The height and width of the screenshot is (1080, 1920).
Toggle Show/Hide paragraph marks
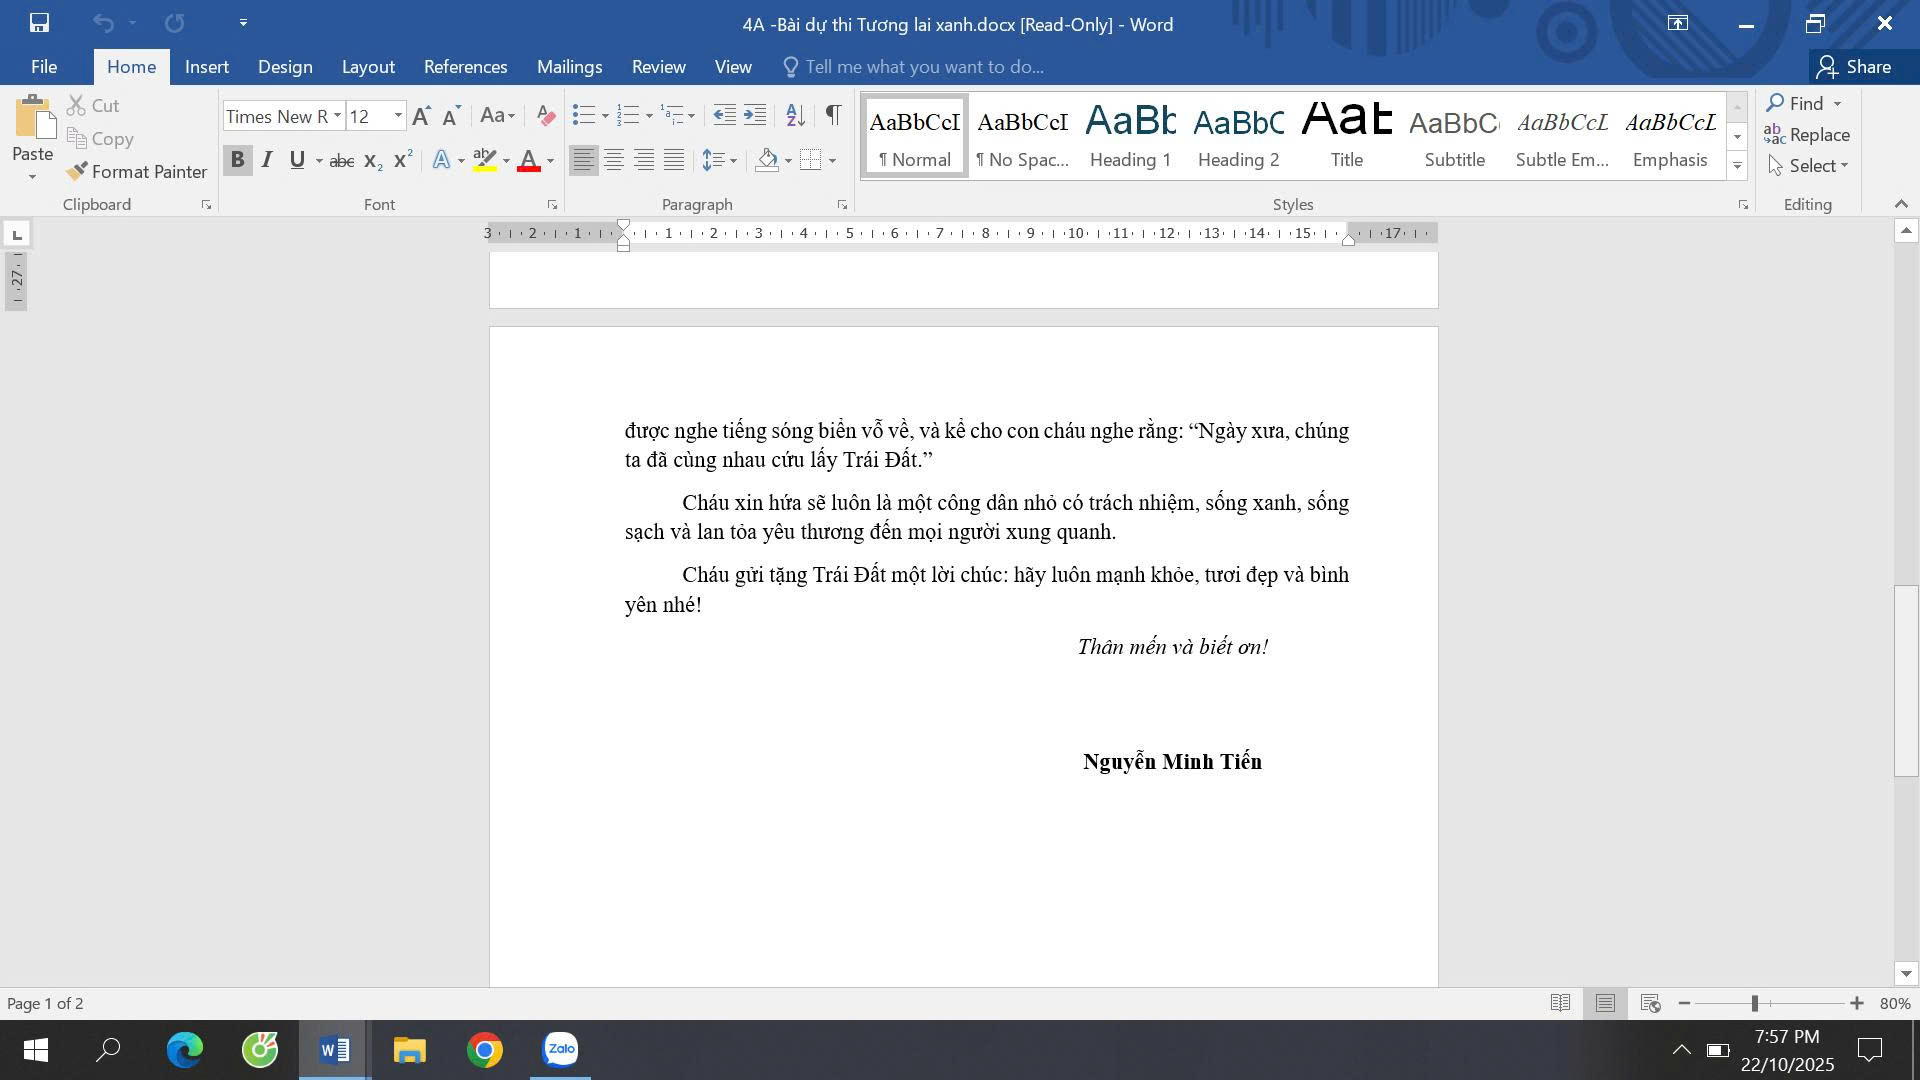[x=833, y=116]
